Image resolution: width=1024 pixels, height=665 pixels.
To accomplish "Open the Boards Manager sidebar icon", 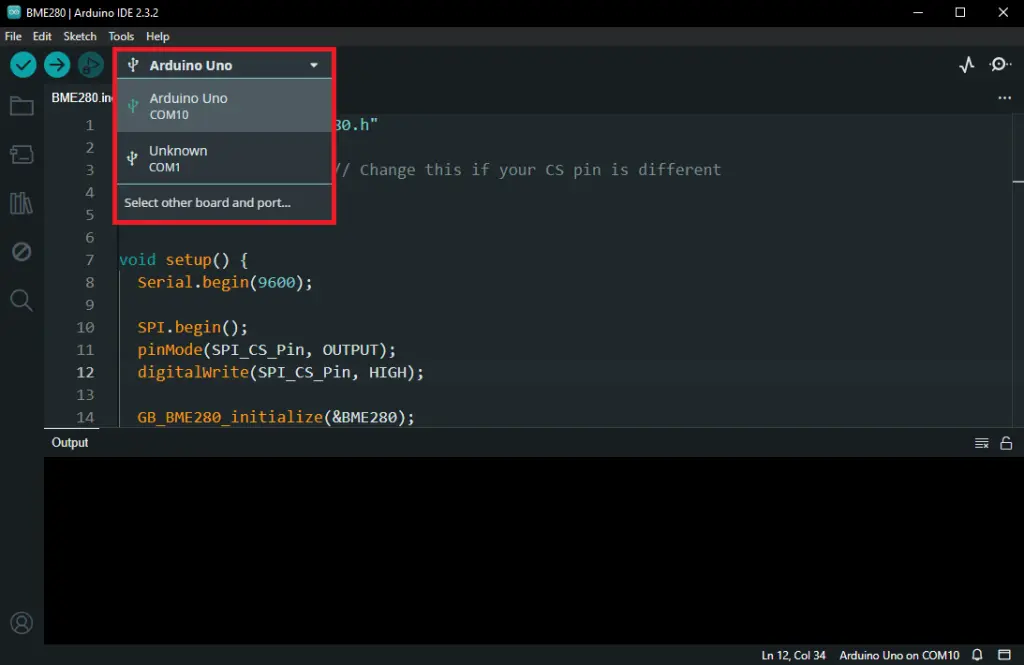I will point(22,154).
